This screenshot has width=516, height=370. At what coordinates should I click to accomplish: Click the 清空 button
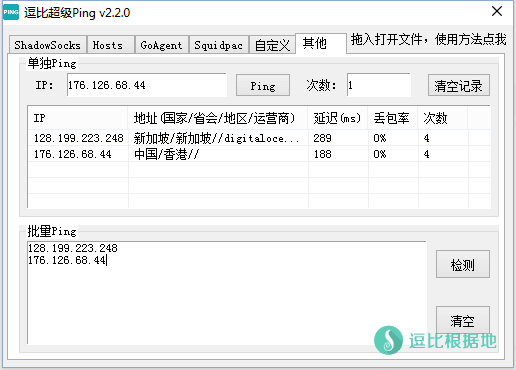pyautogui.click(x=463, y=320)
